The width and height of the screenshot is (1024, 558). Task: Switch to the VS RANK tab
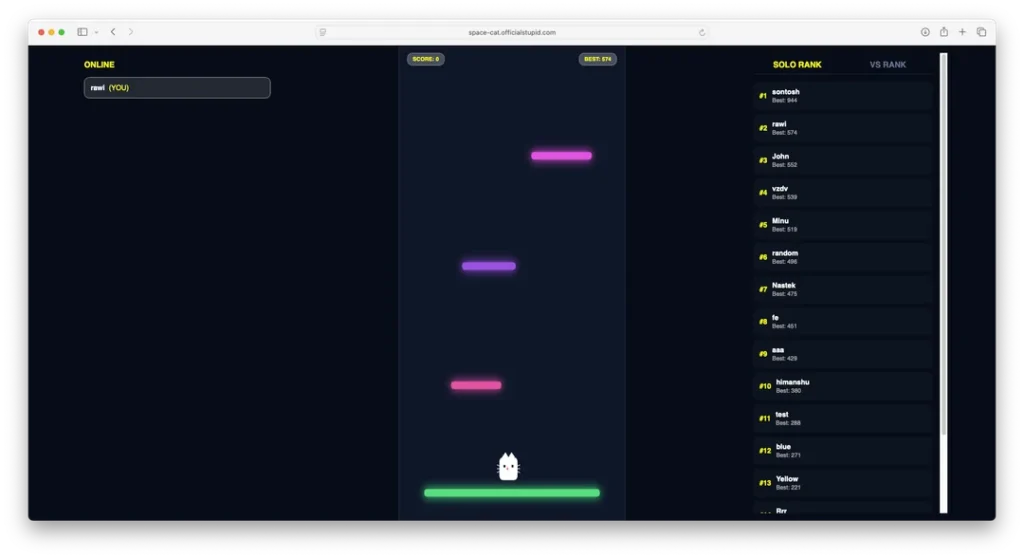coord(887,65)
